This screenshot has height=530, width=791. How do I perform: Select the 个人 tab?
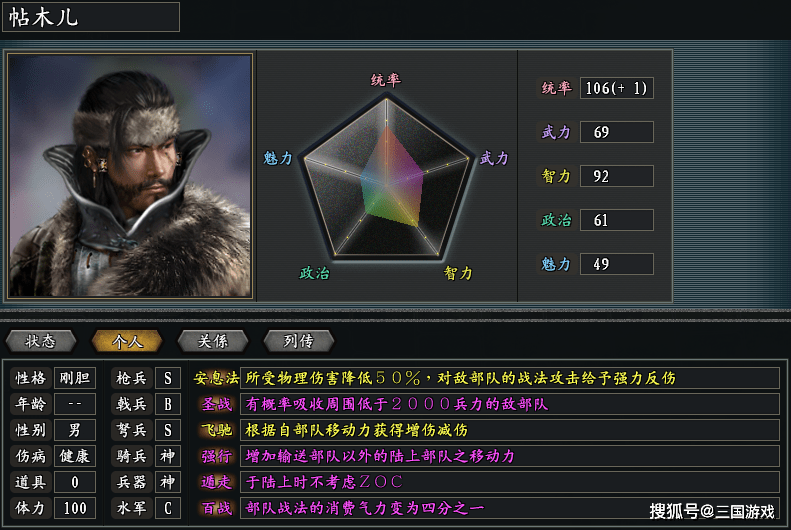point(127,341)
